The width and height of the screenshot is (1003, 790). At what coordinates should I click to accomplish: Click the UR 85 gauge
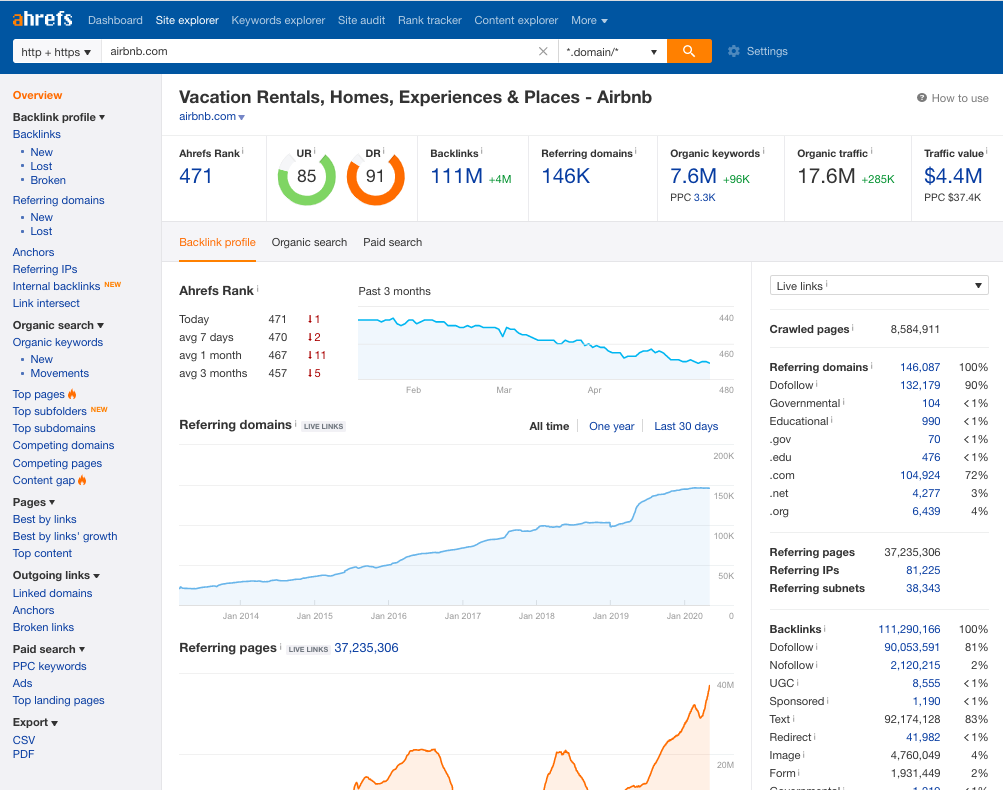pyautogui.click(x=306, y=177)
